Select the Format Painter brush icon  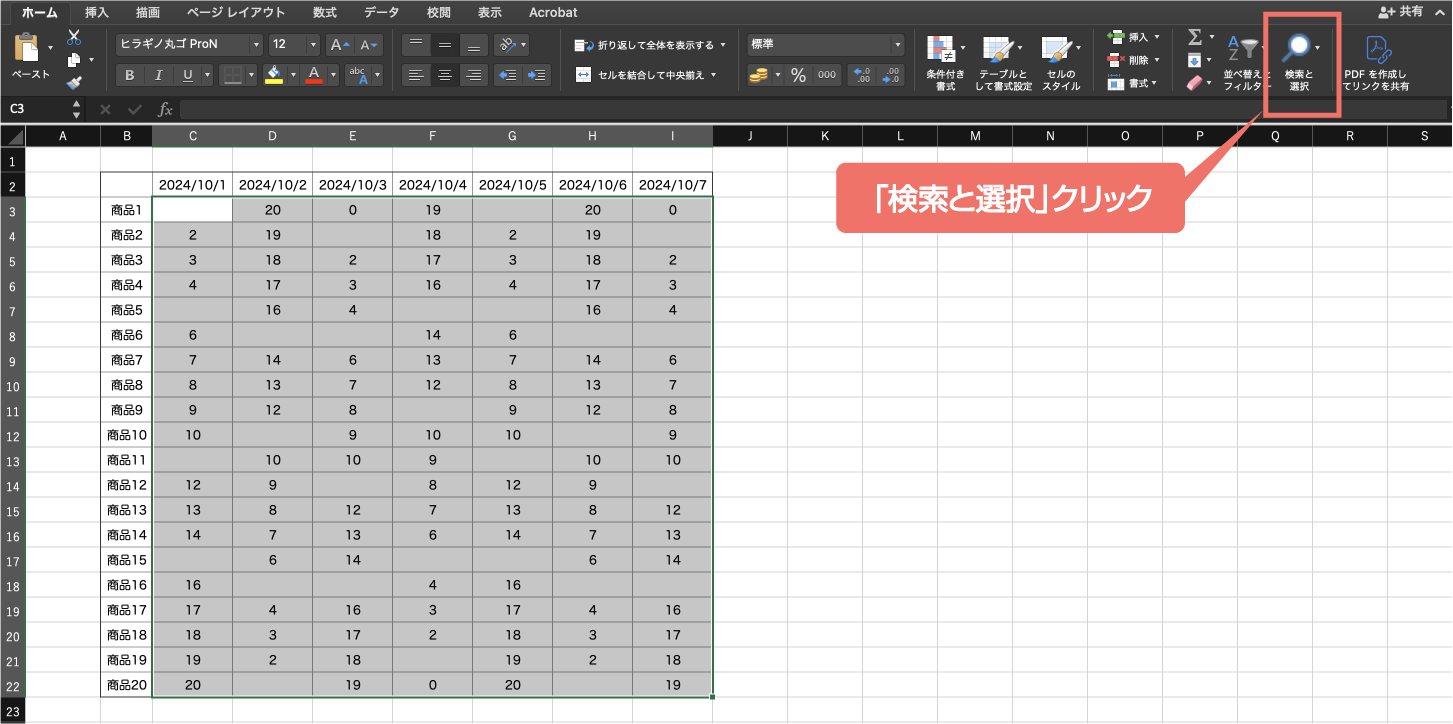click(74, 83)
